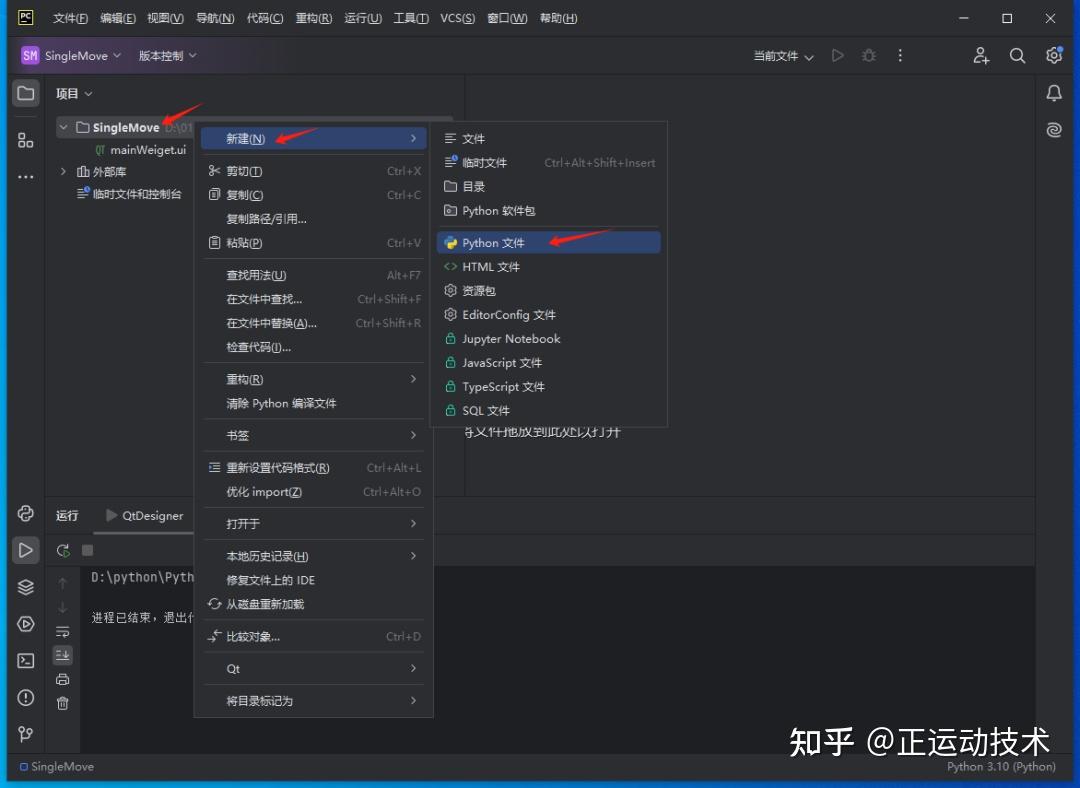This screenshot has width=1080, height=788.
Task: Select the Run tool window icon
Action: 25,550
